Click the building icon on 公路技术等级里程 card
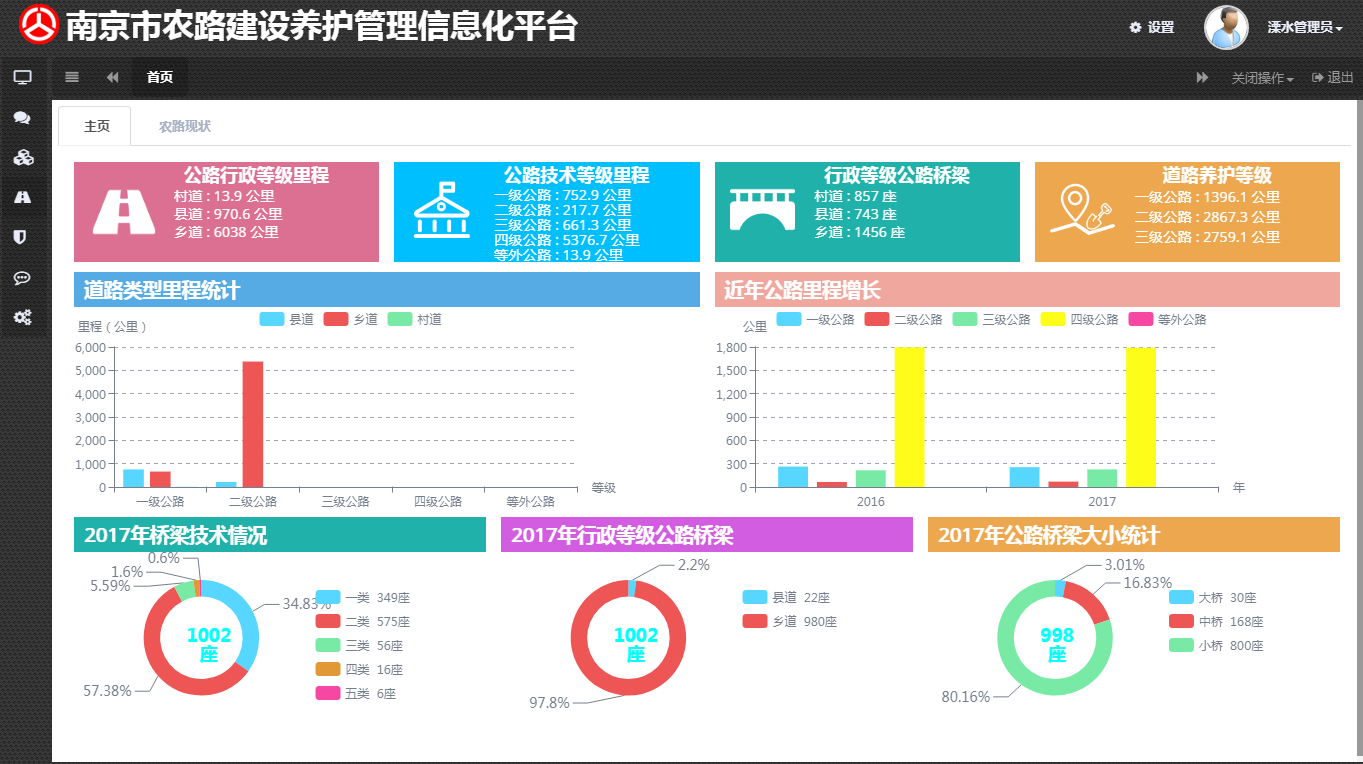The height and width of the screenshot is (764, 1363). pos(442,210)
